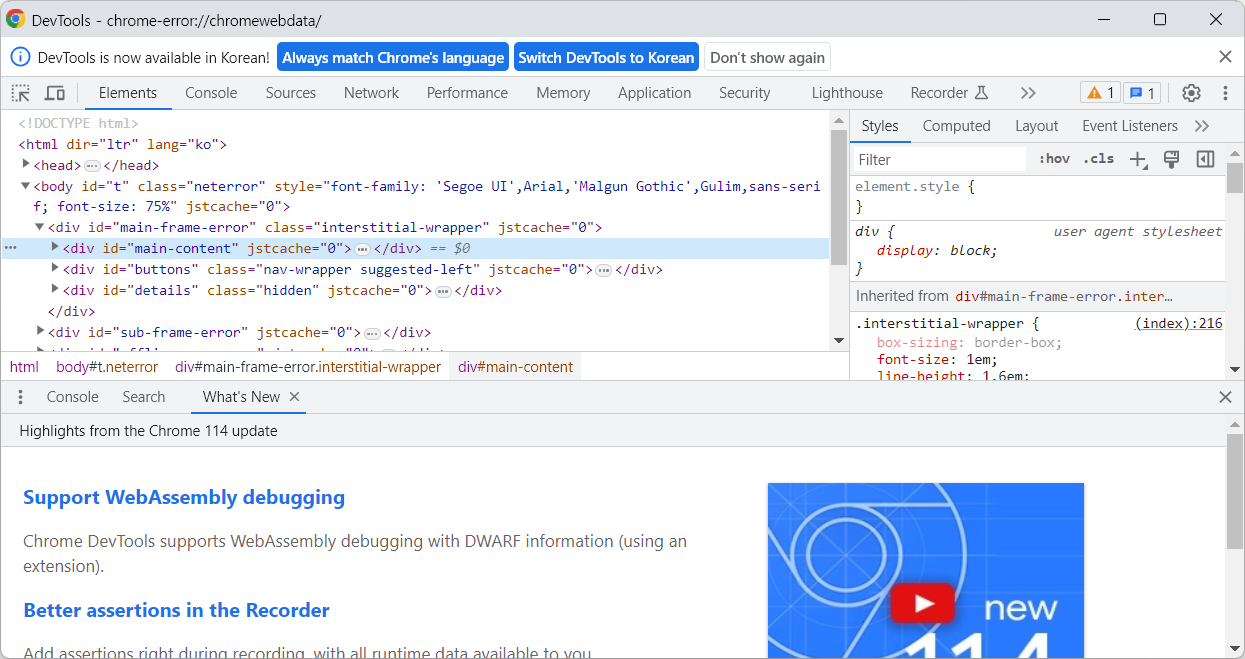1245x659 pixels.
Task: Open the Event Listeners tab
Action: pos(1130,126)
